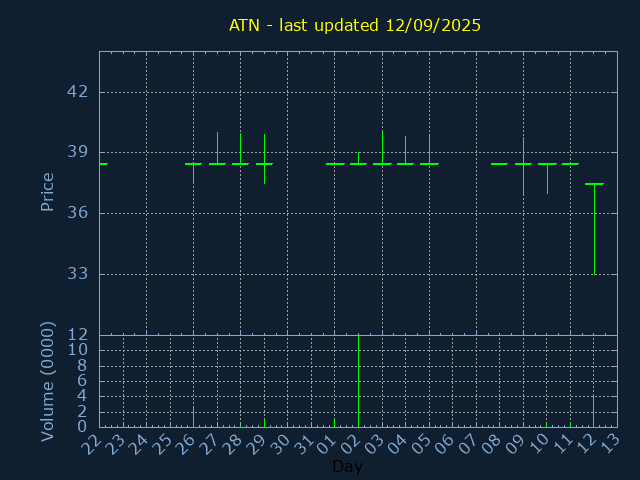
Task: Click day label 12 on x-axis
Action: click(587, 444)
